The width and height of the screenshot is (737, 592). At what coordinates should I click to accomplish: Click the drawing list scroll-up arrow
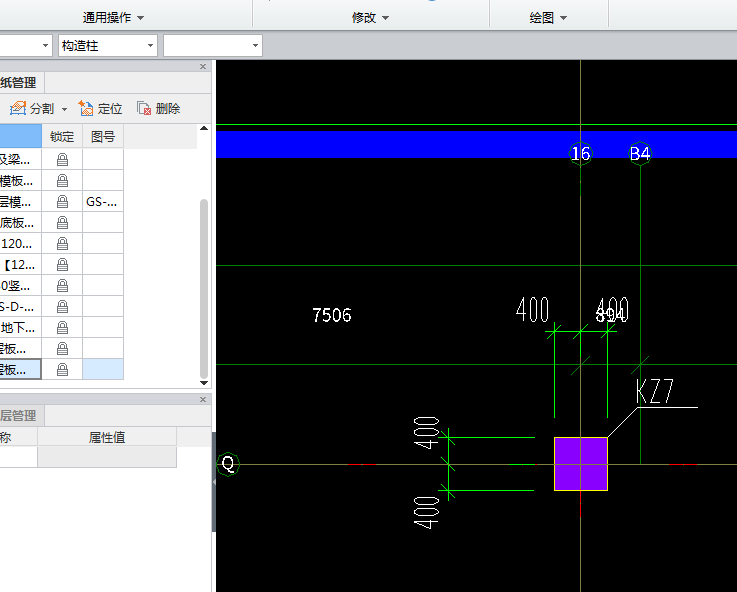pyautogui.click(x=204, y=128)
